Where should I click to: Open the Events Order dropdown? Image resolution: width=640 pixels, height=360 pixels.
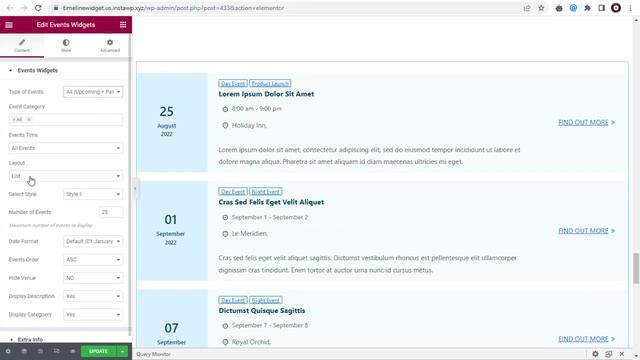coord(93,260)
